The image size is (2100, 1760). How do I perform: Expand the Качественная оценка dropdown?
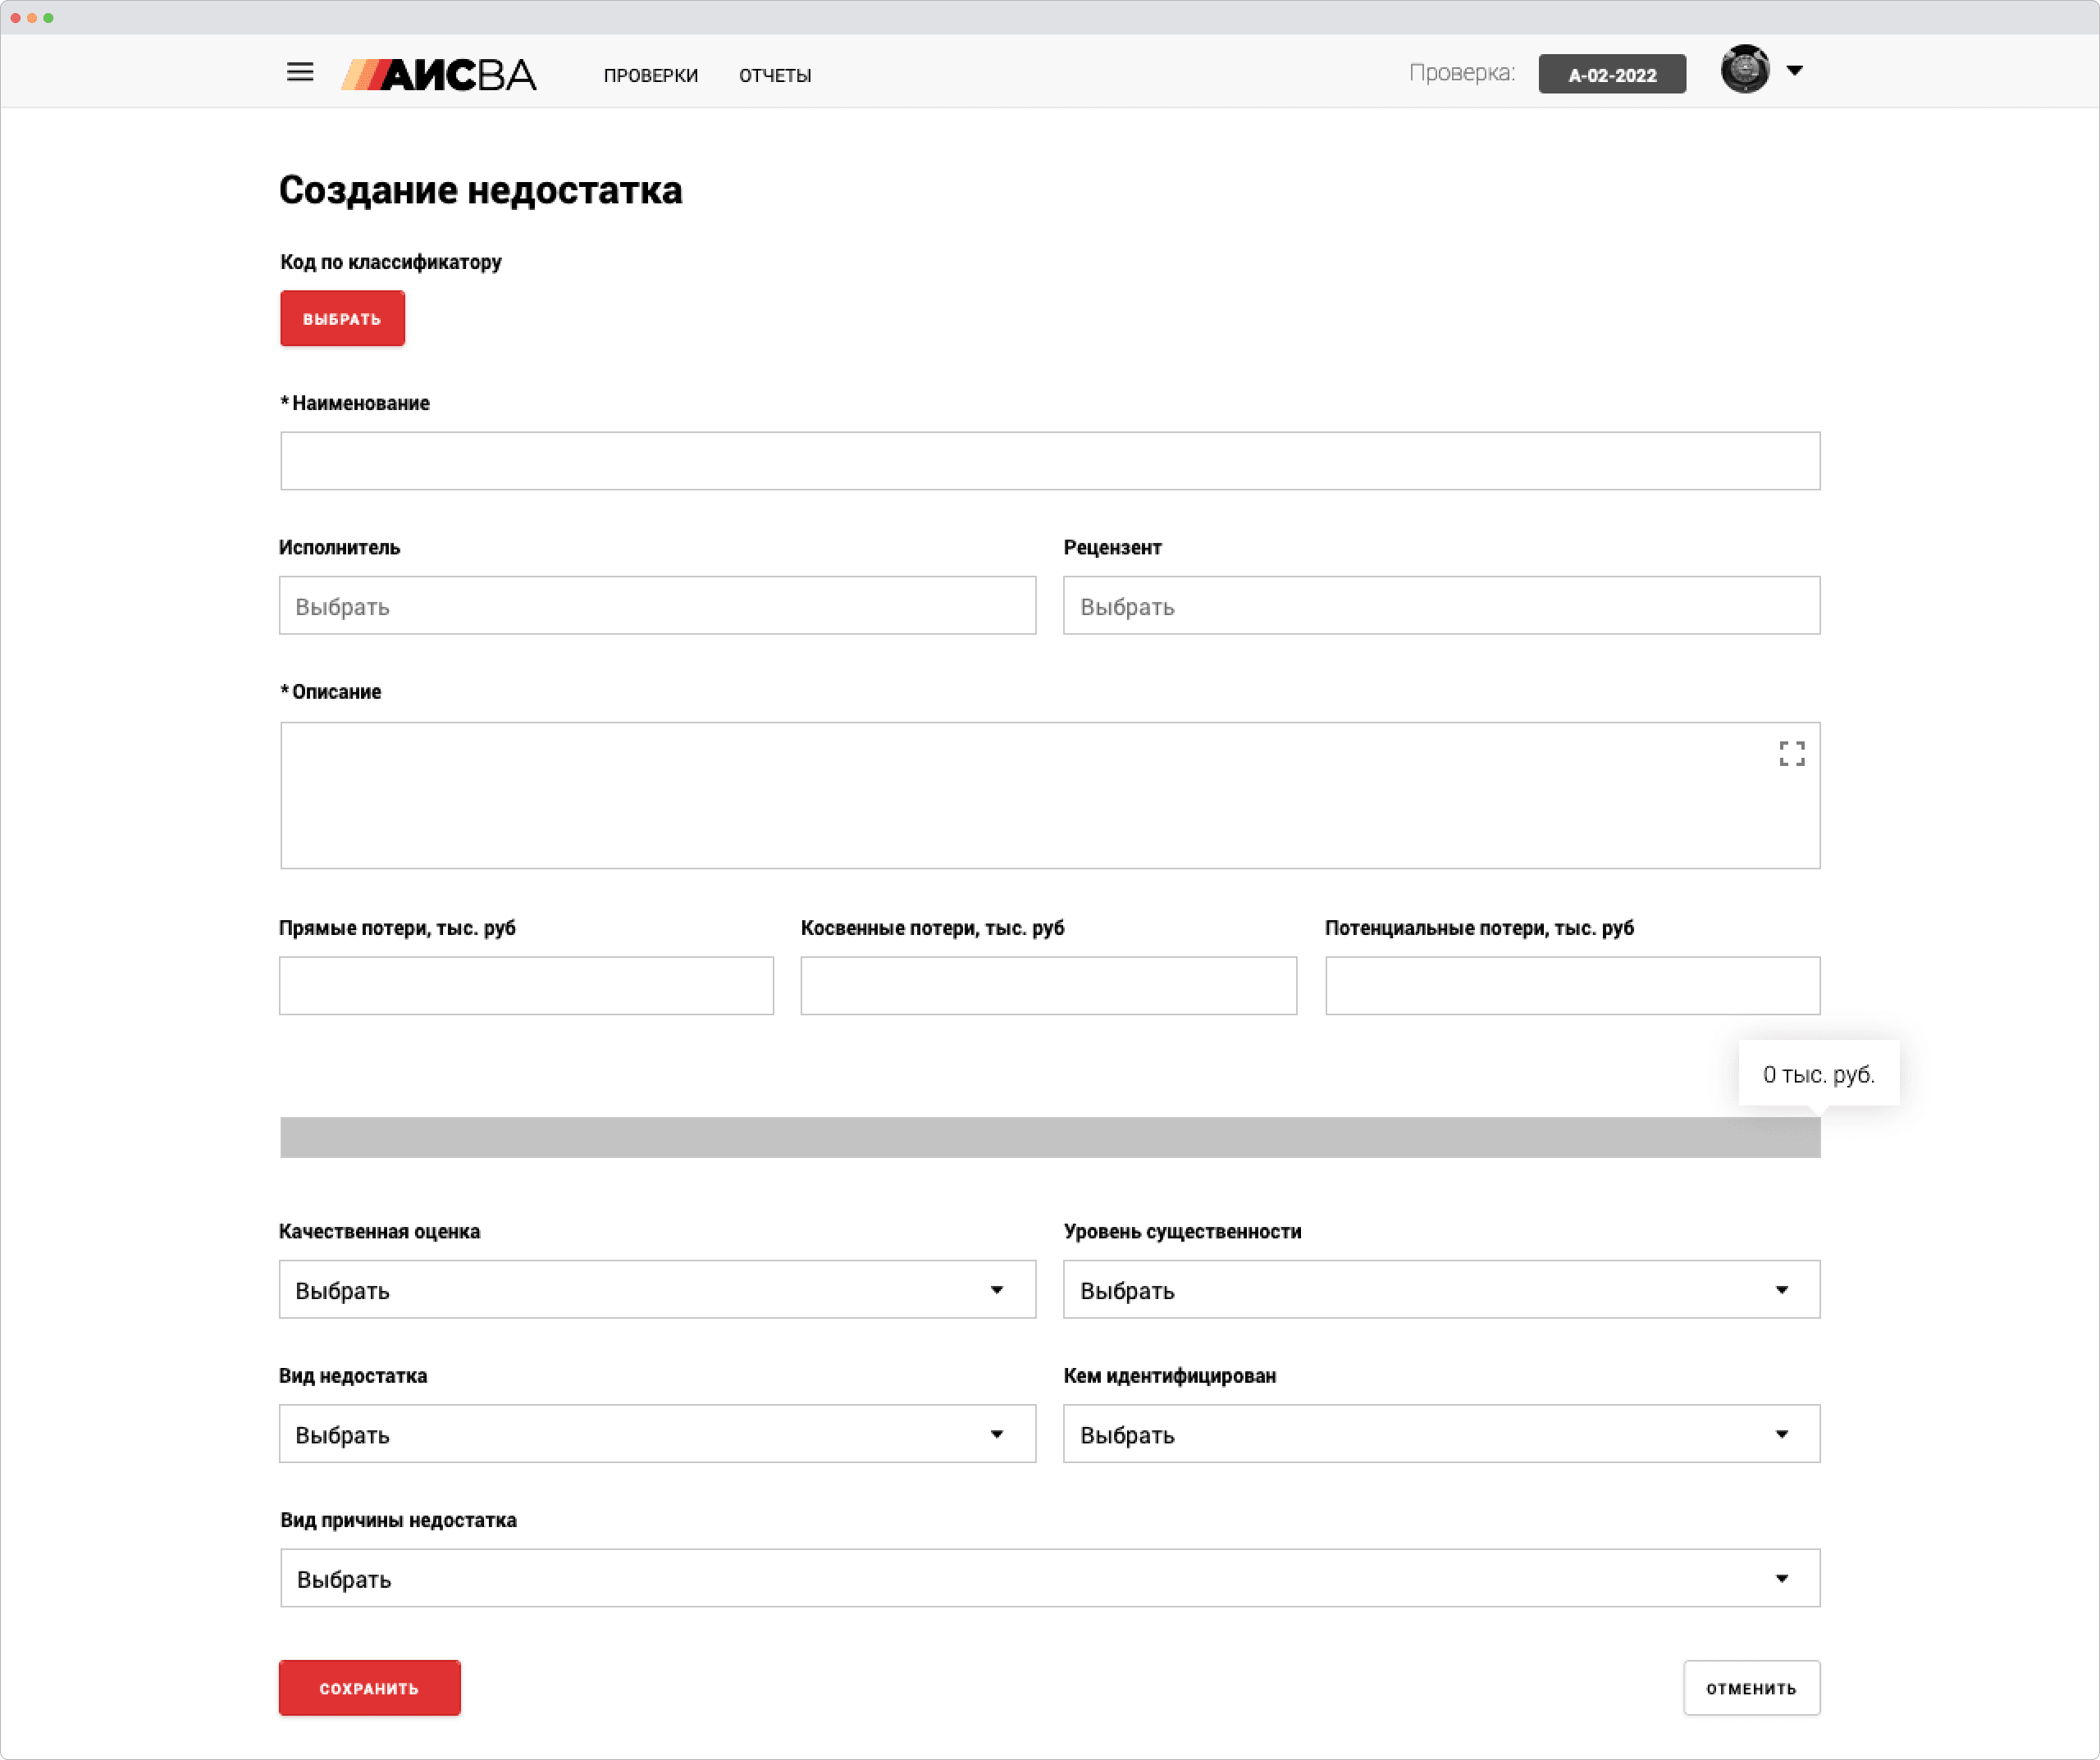point(657,1289)
